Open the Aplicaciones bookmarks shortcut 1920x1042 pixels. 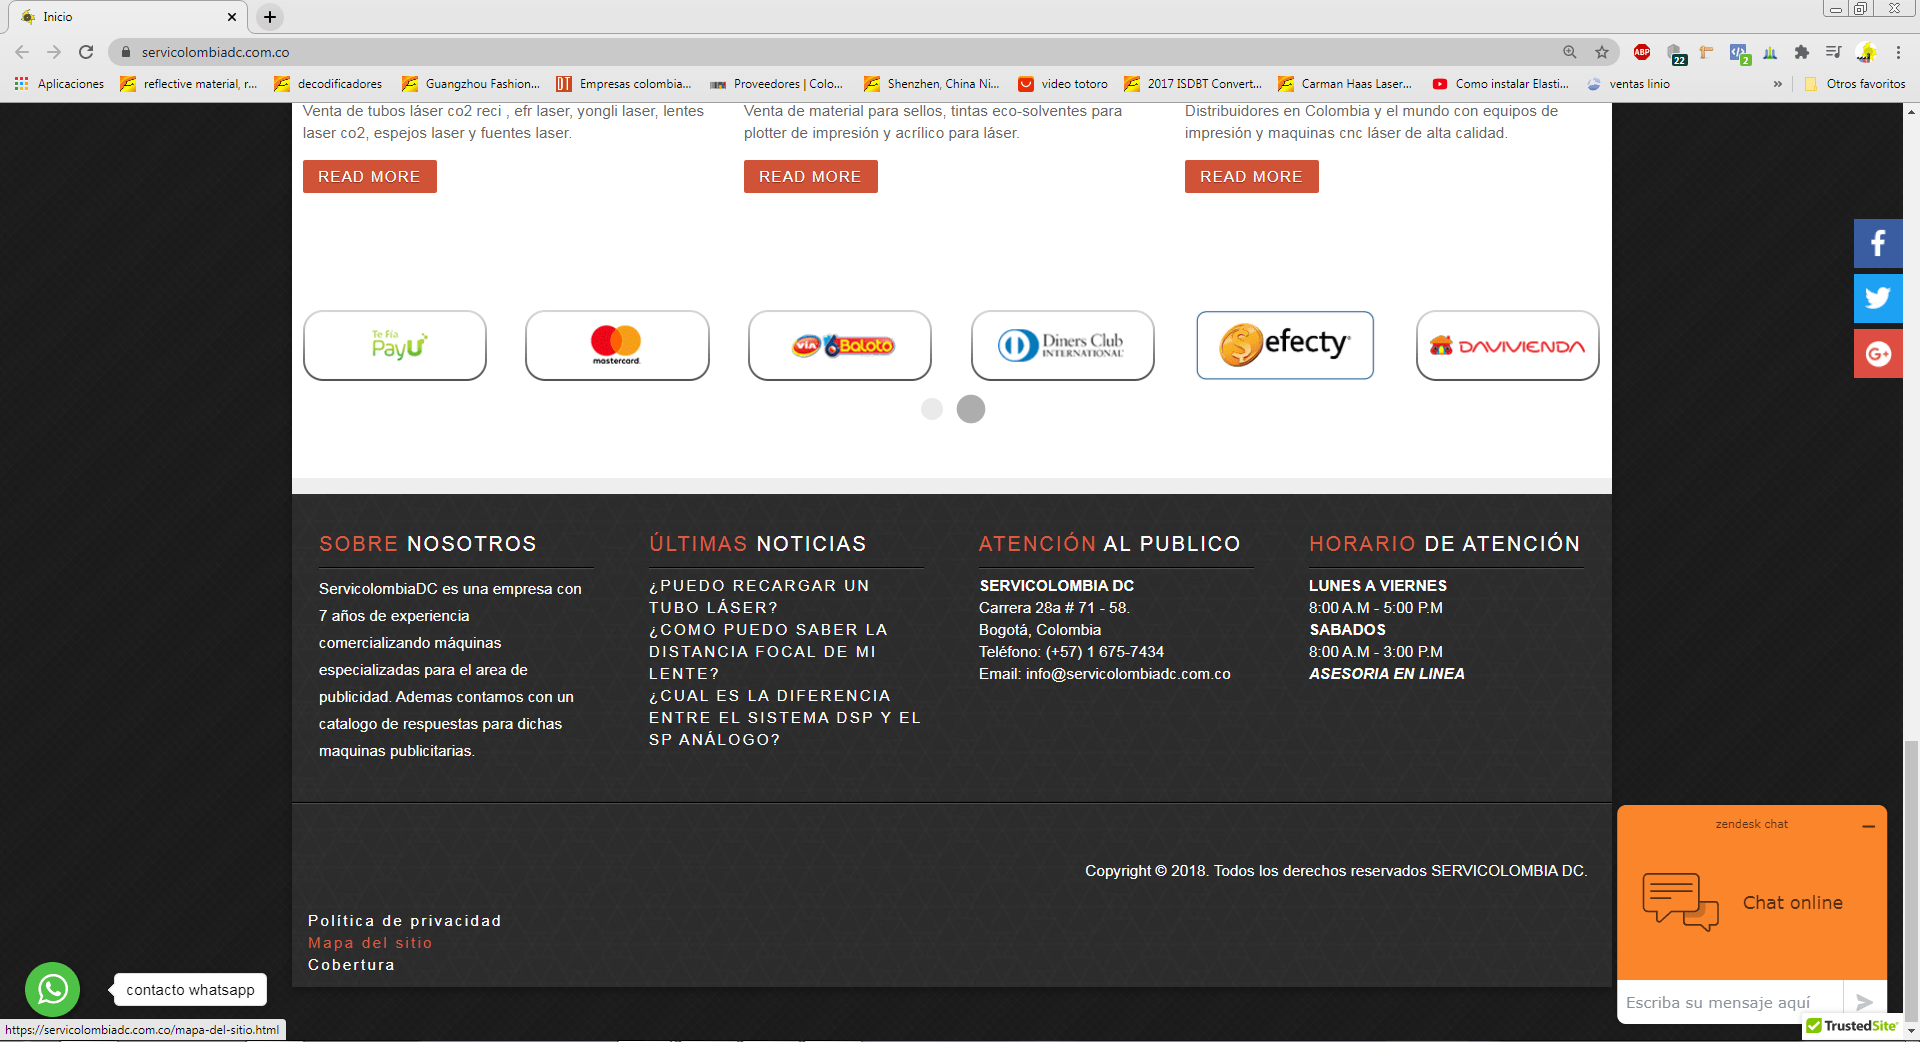60,84
